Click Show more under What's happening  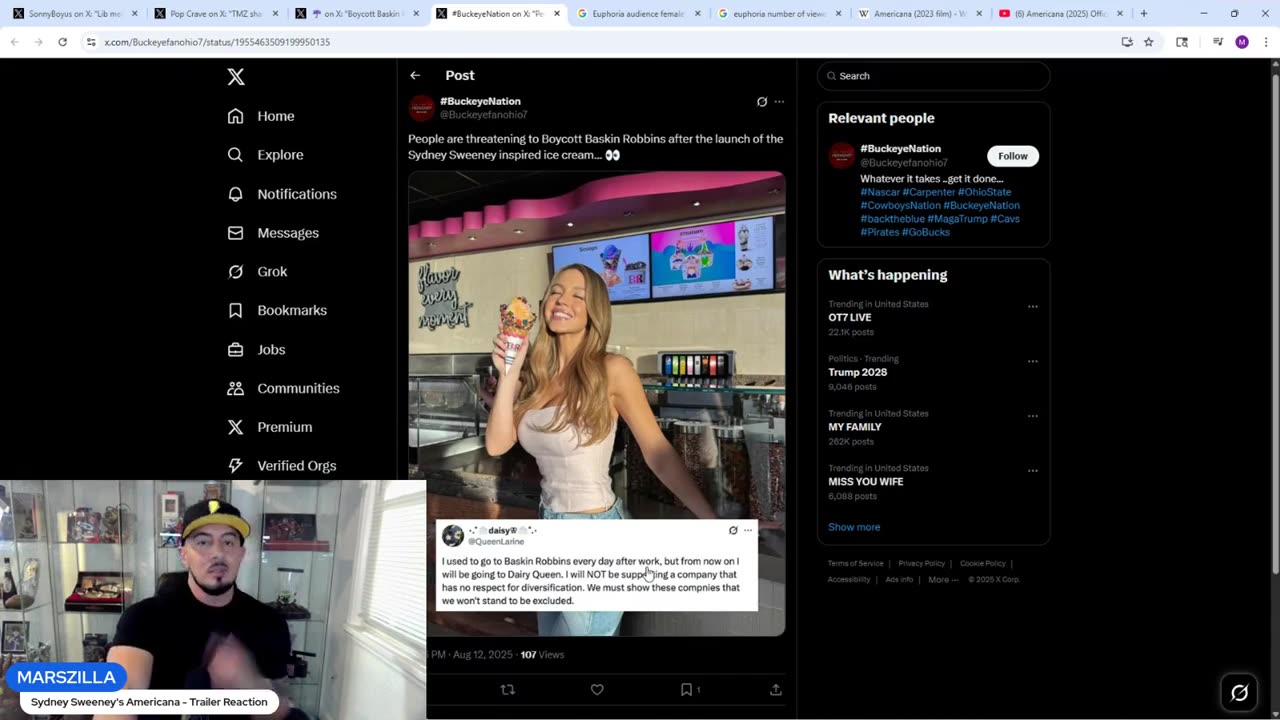pos(854,527)
